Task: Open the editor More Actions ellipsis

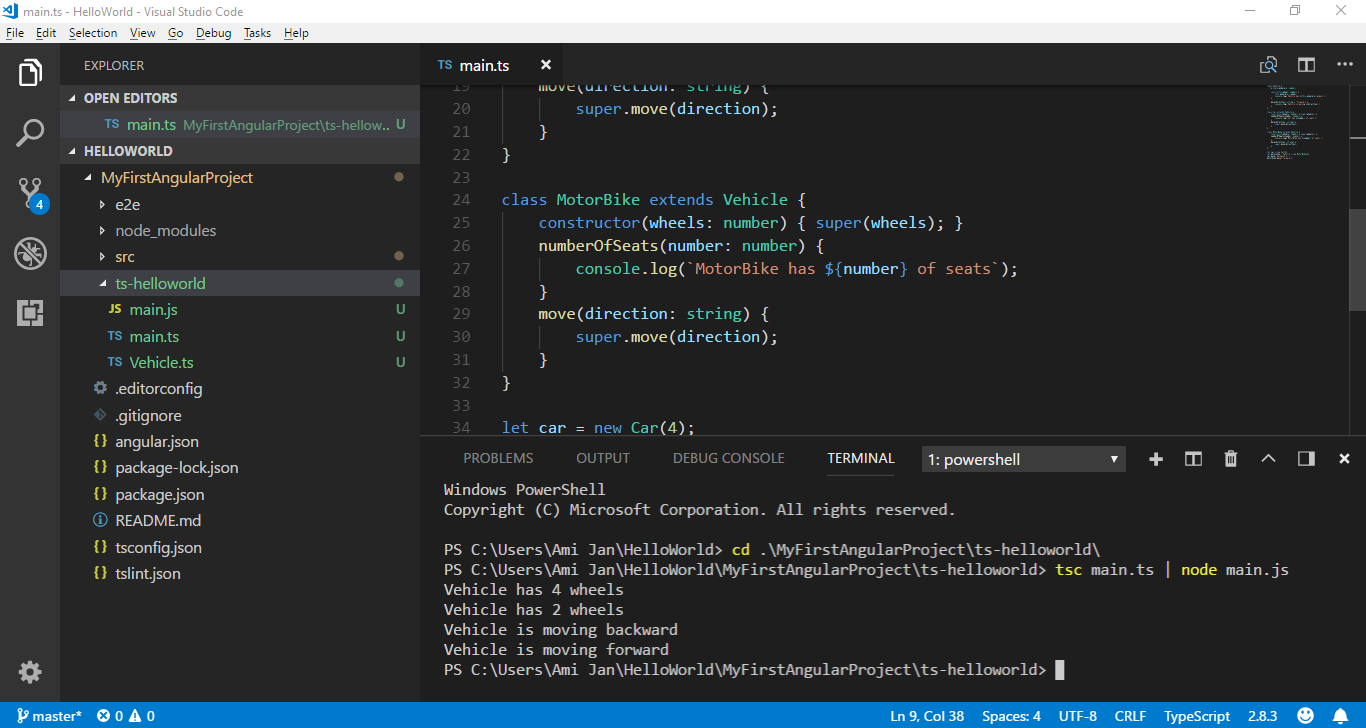Action: 1344,65
